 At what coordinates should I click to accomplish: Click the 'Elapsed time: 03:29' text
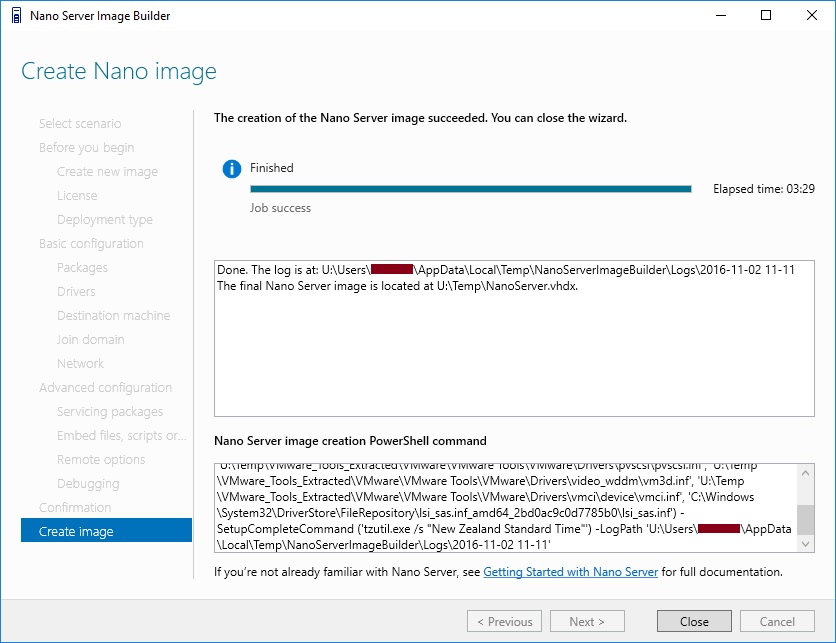[763, 189]
